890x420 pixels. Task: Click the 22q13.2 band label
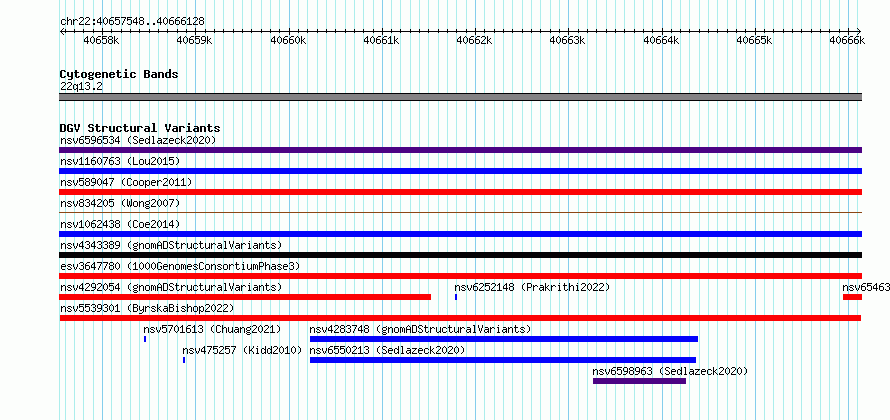click(x=81, y=87)
